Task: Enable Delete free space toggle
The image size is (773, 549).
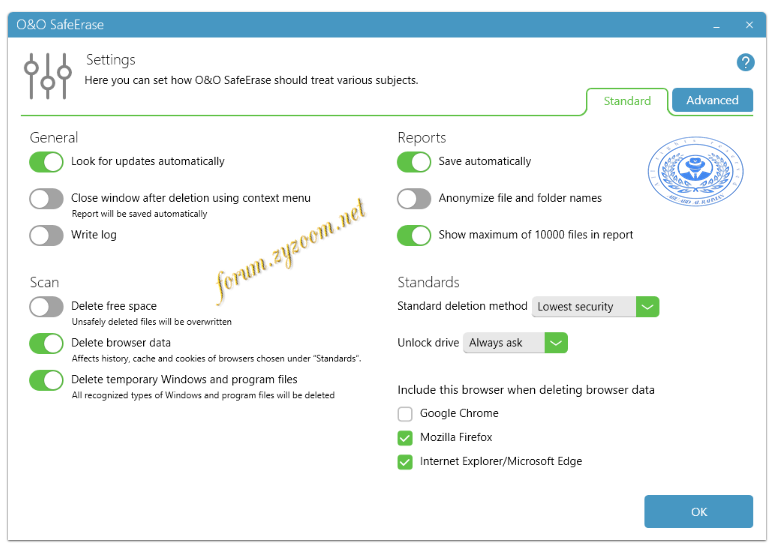Action: tap(46, 307)
